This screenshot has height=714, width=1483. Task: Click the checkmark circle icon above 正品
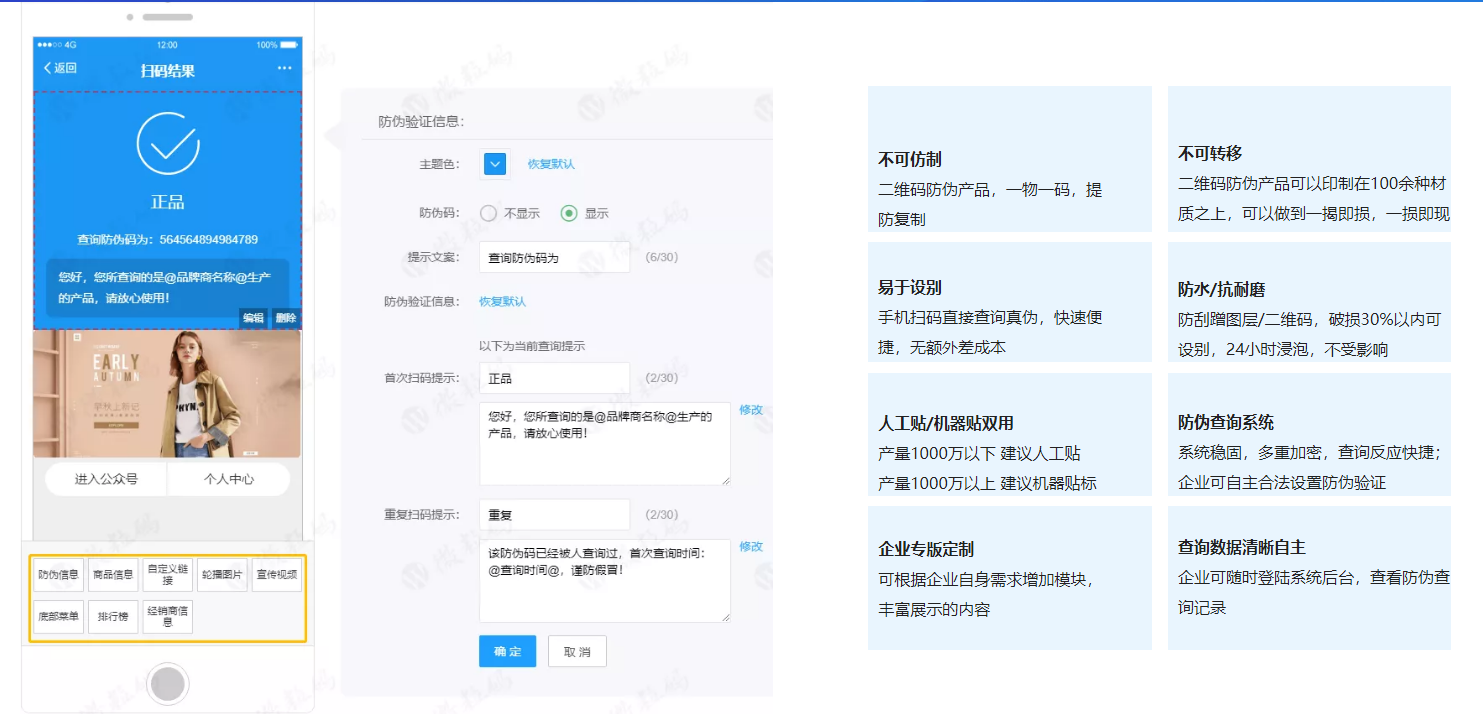click(x=168, y=143)
